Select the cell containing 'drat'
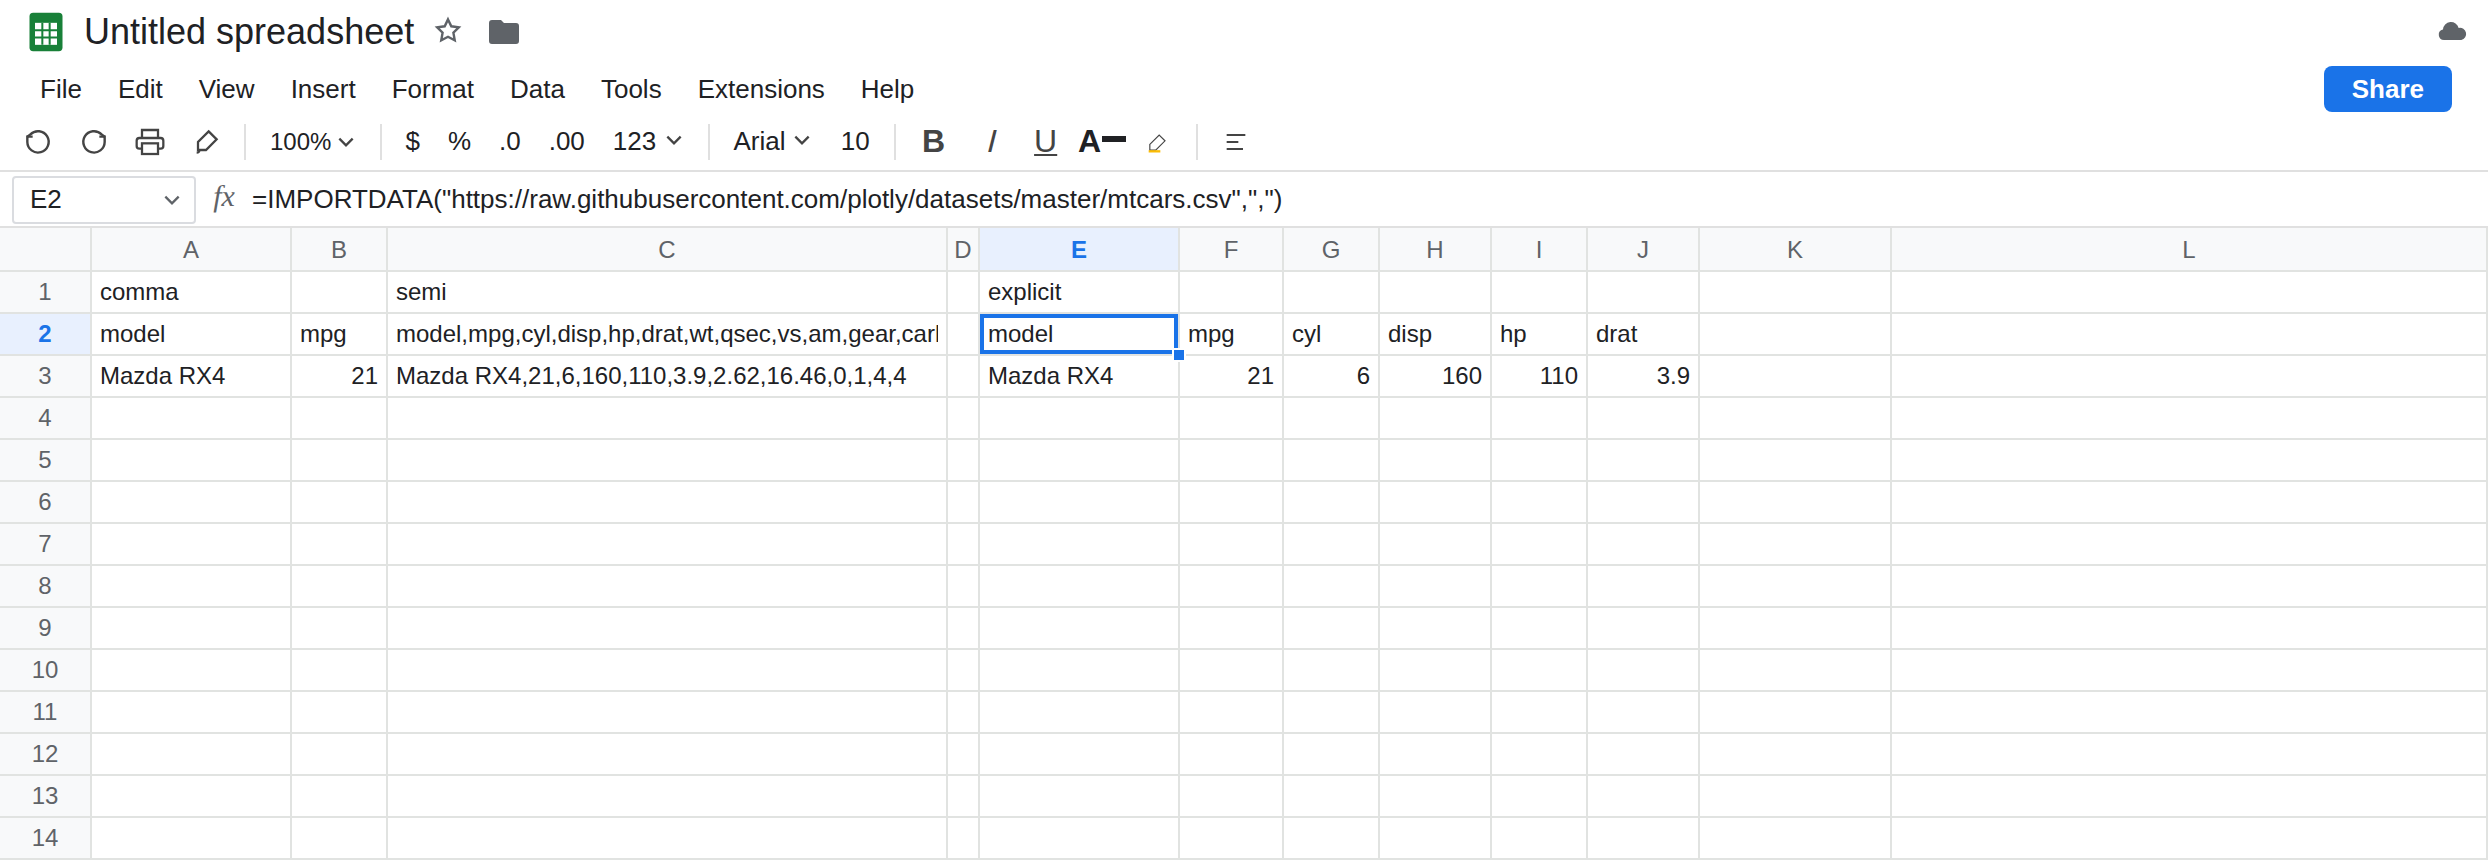The width and height of the screenshot is (2488, 860). point(1643,334)
